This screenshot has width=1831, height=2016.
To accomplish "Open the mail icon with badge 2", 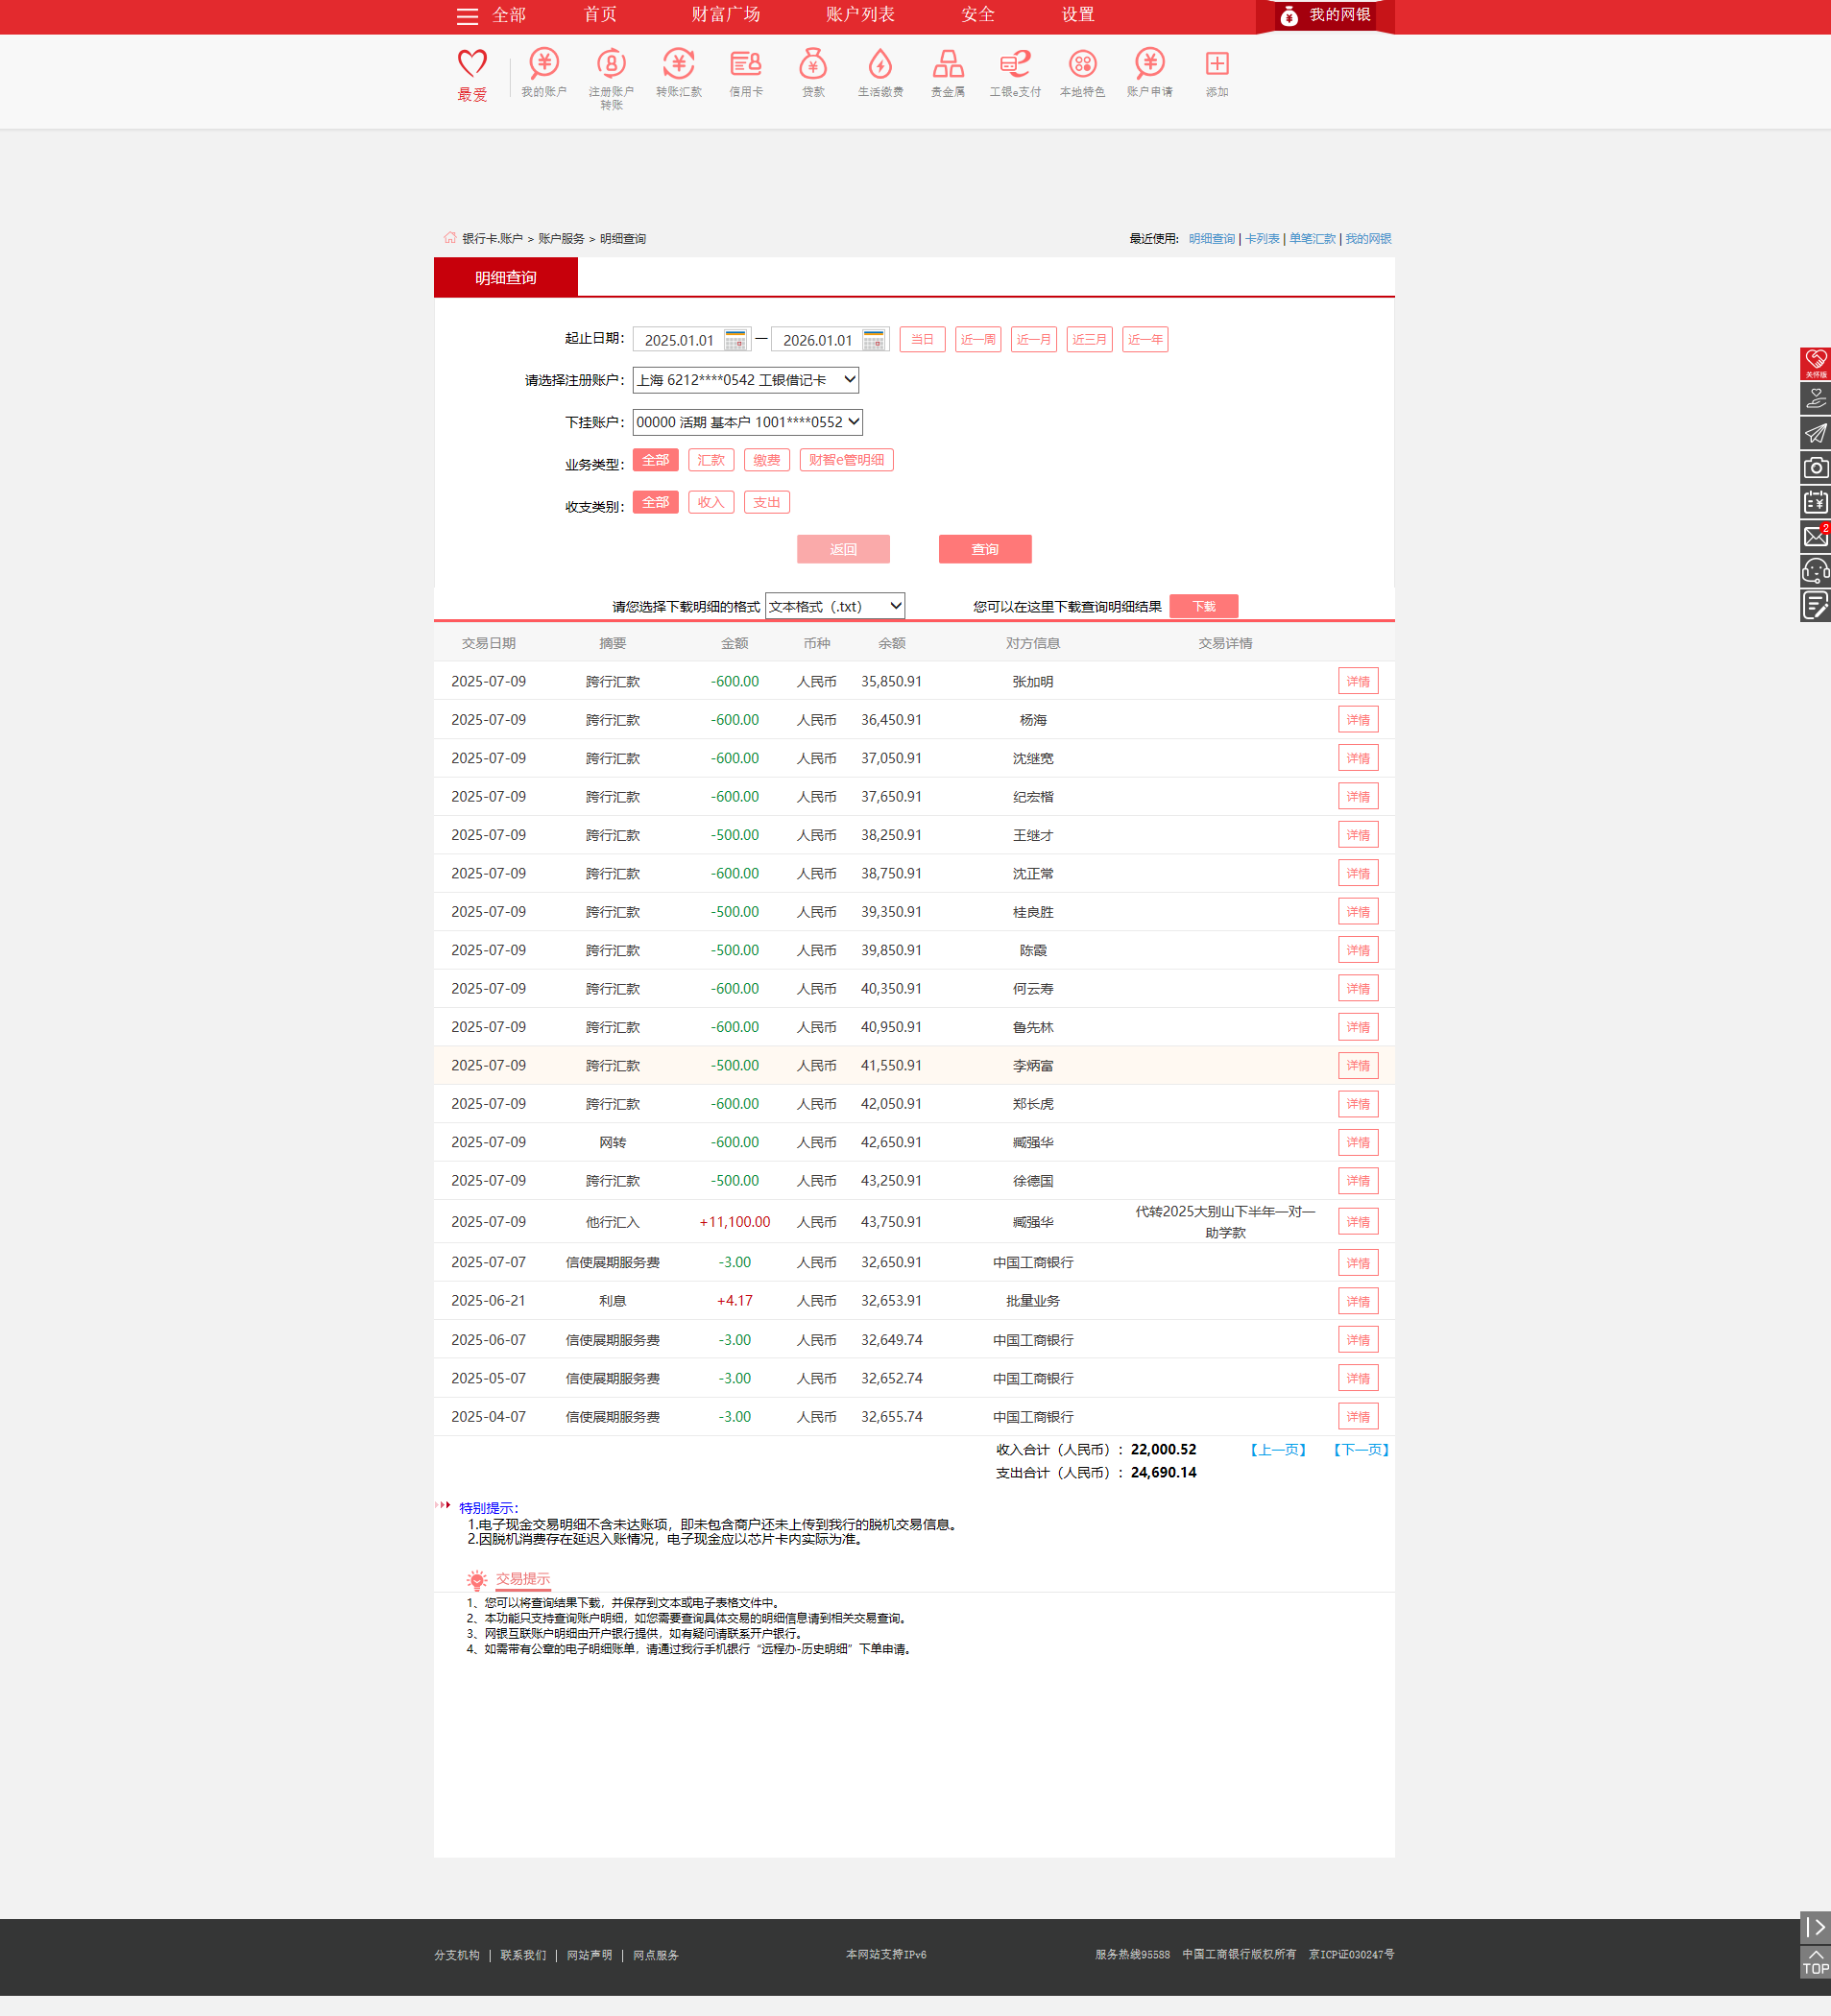I will point(1815,537).
